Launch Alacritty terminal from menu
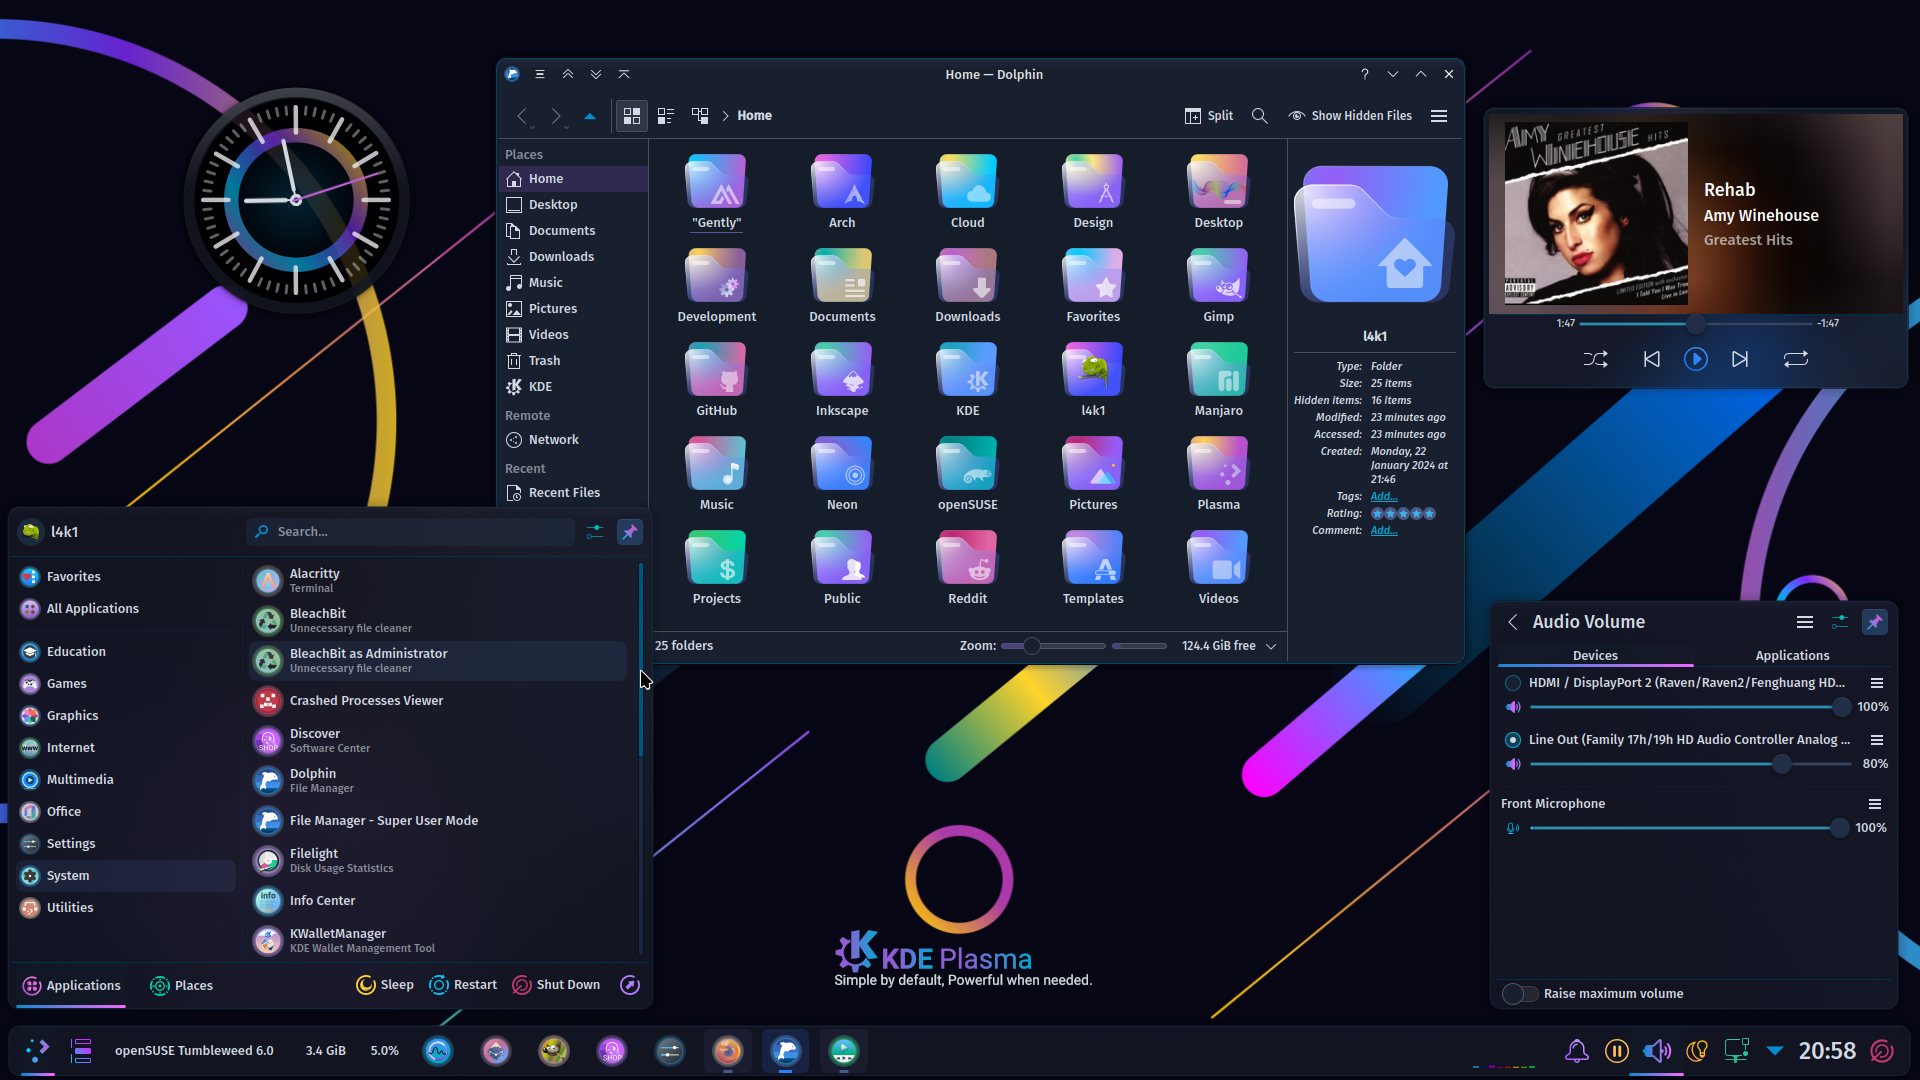The image size is (1920, 1080). (438, 580)
